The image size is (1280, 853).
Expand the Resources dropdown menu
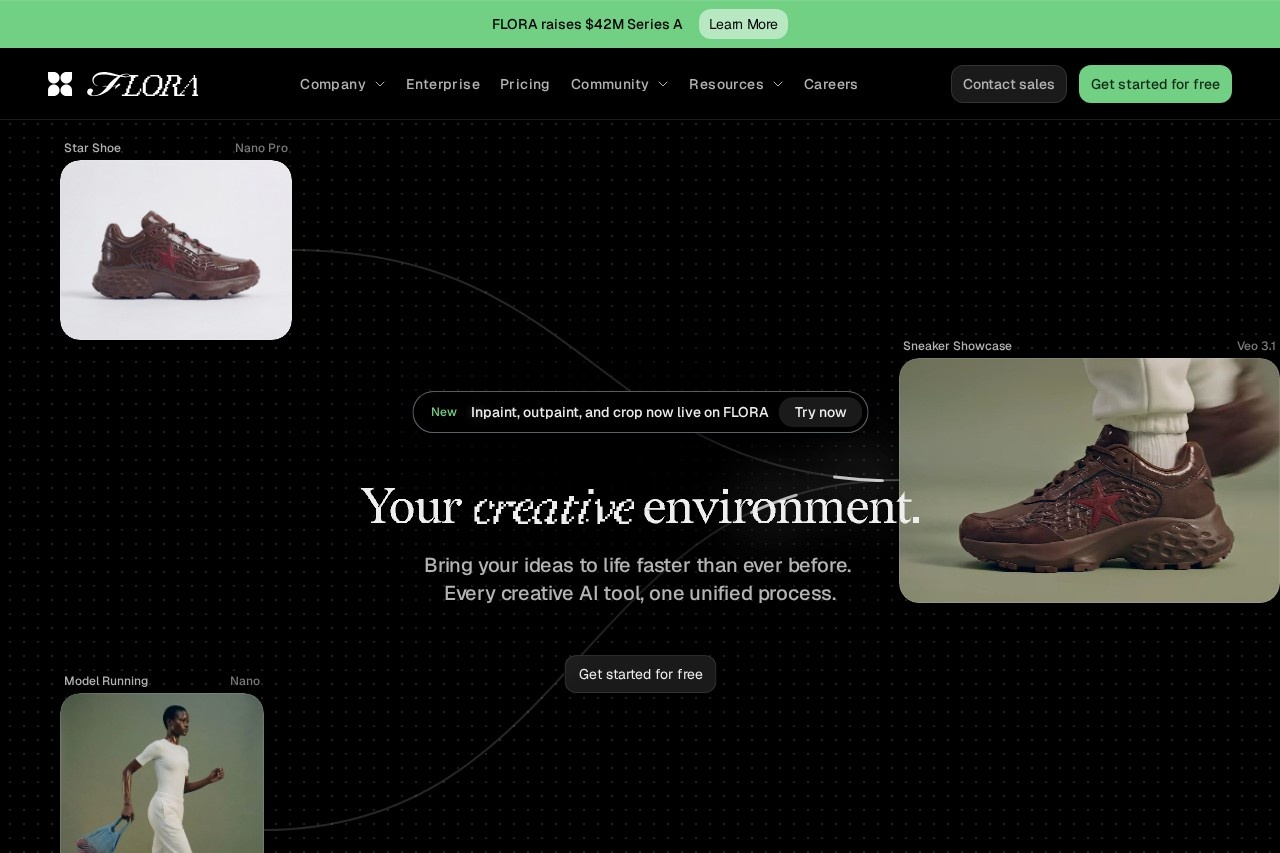[736, 84]
